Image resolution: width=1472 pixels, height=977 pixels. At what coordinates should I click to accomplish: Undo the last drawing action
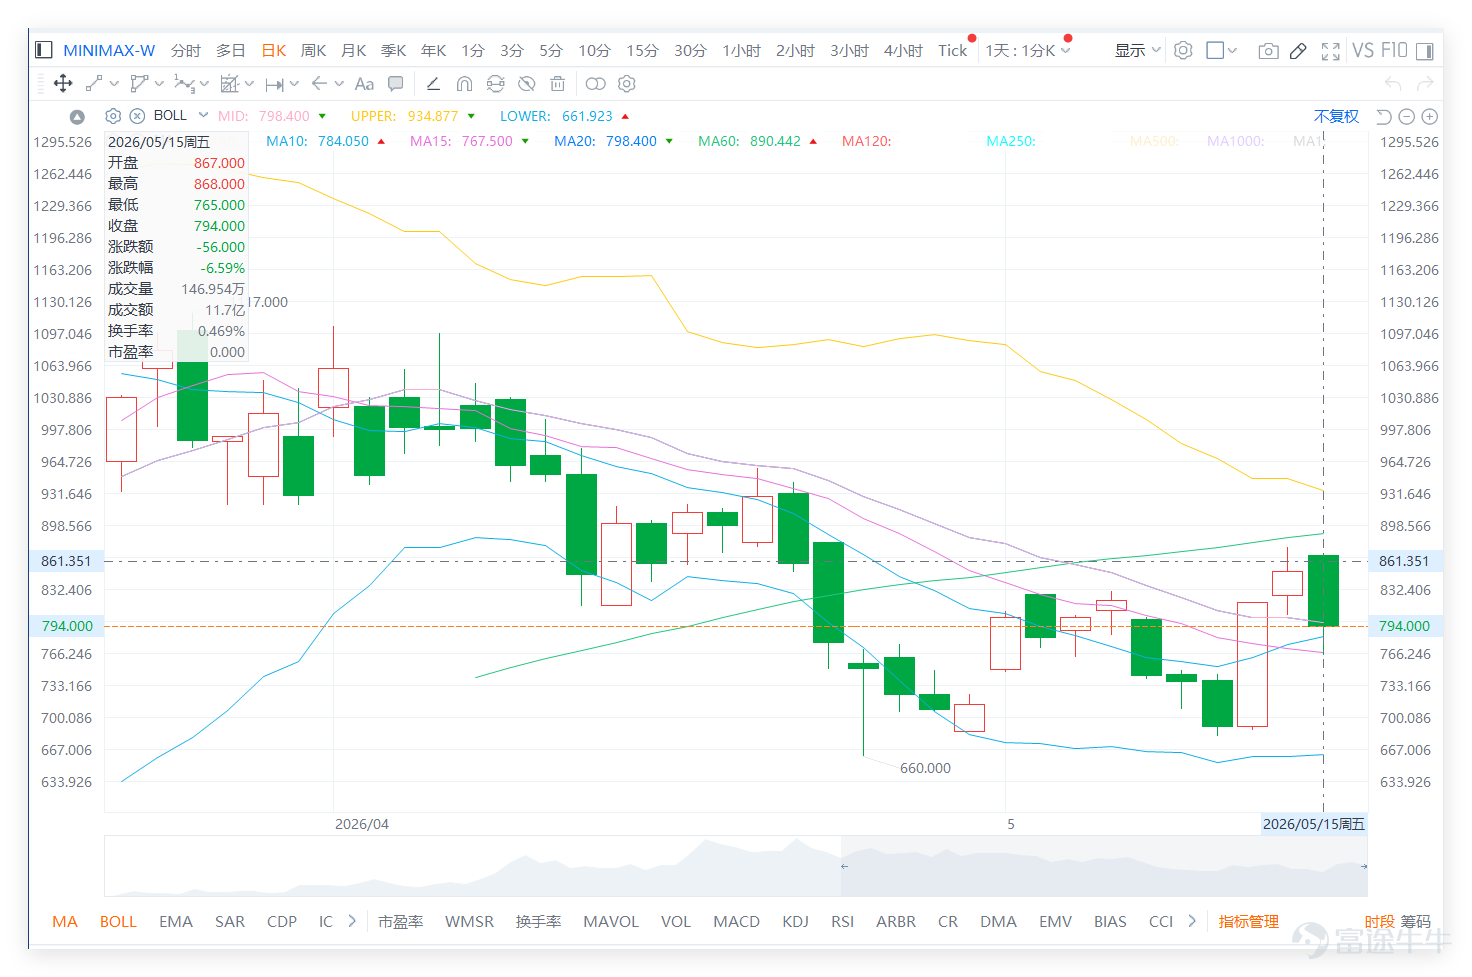[1393, 84]
